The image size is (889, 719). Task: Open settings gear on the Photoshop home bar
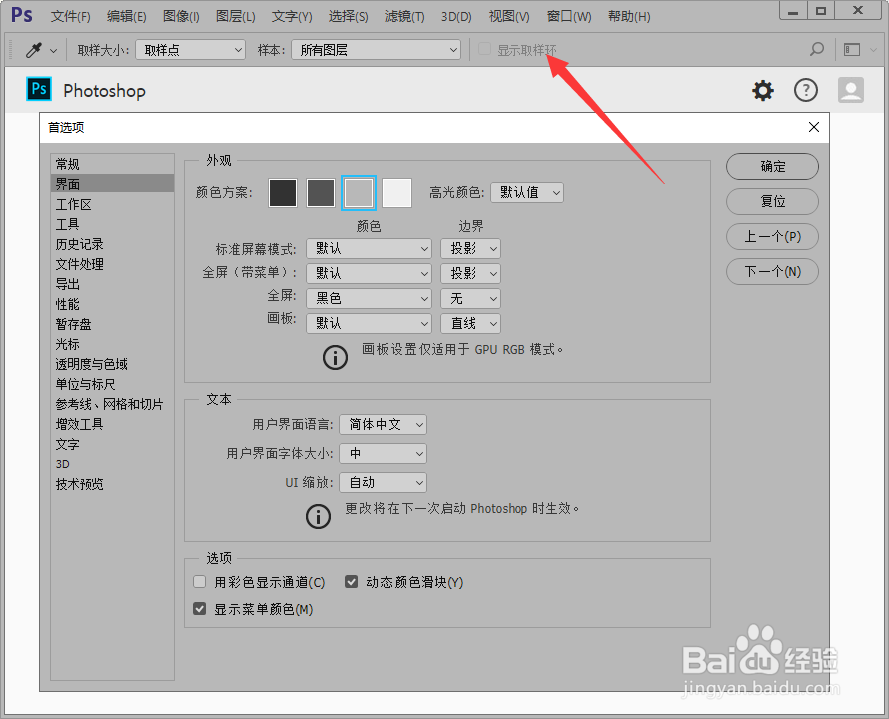point(763,90)
